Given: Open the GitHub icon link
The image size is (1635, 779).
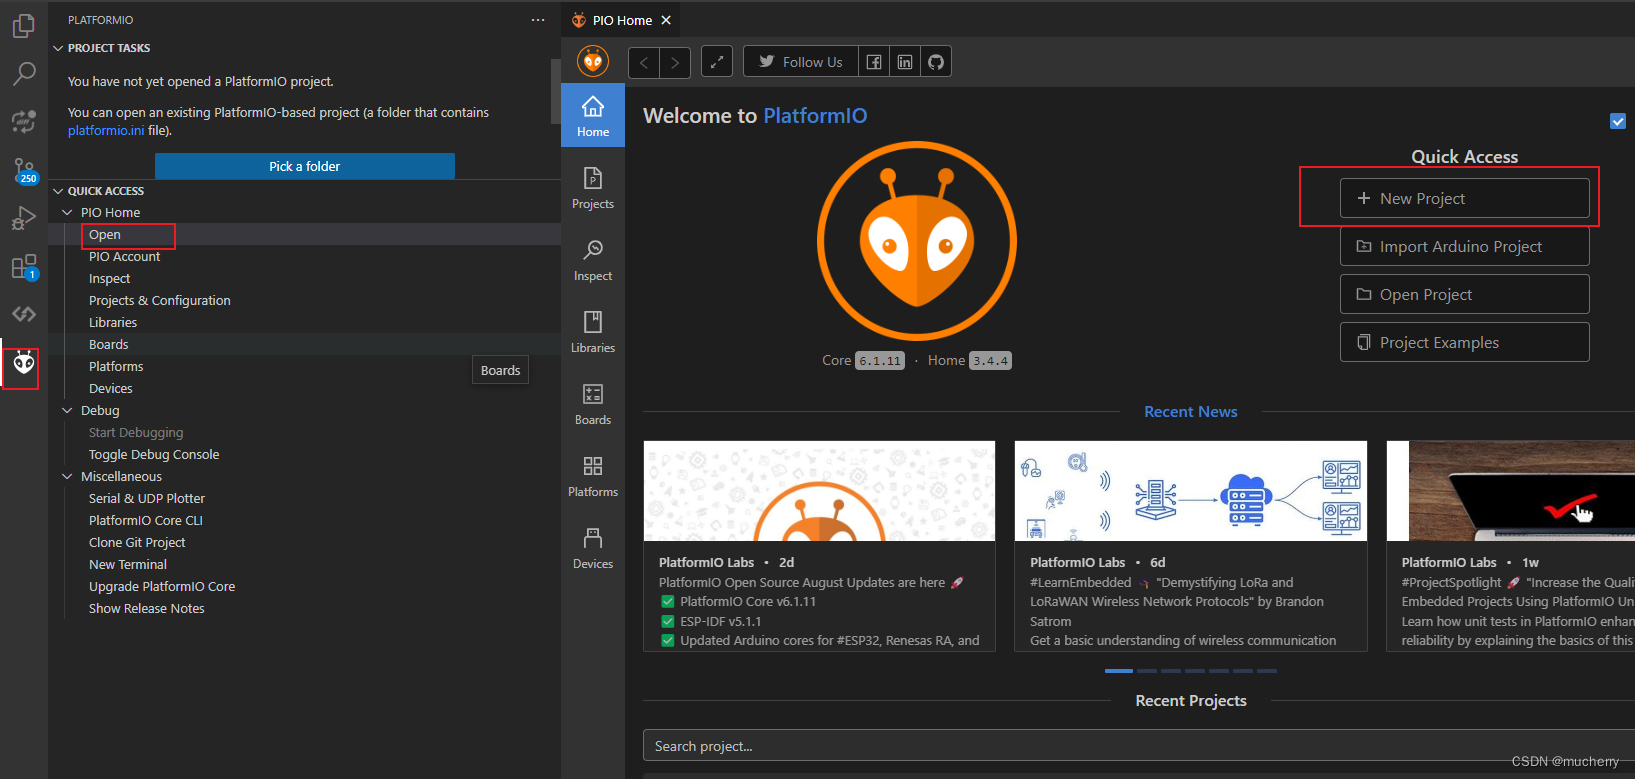Looking at the screenshot, I should click(936, 62).
